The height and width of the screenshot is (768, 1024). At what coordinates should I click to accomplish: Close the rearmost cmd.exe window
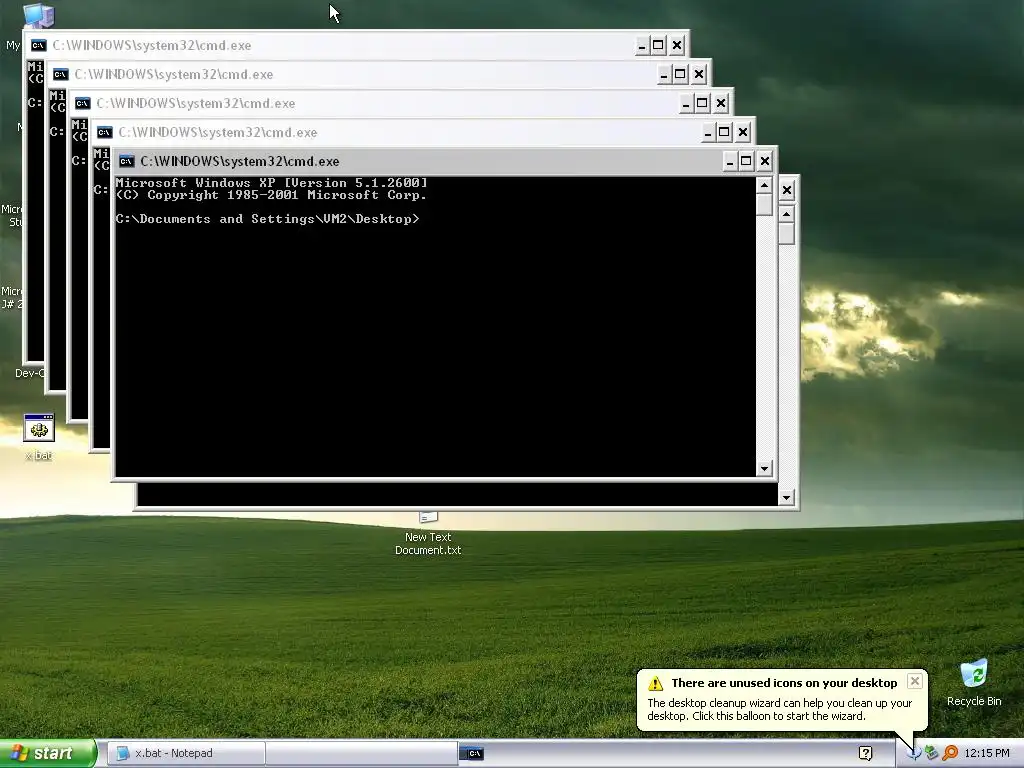point(677,45)
